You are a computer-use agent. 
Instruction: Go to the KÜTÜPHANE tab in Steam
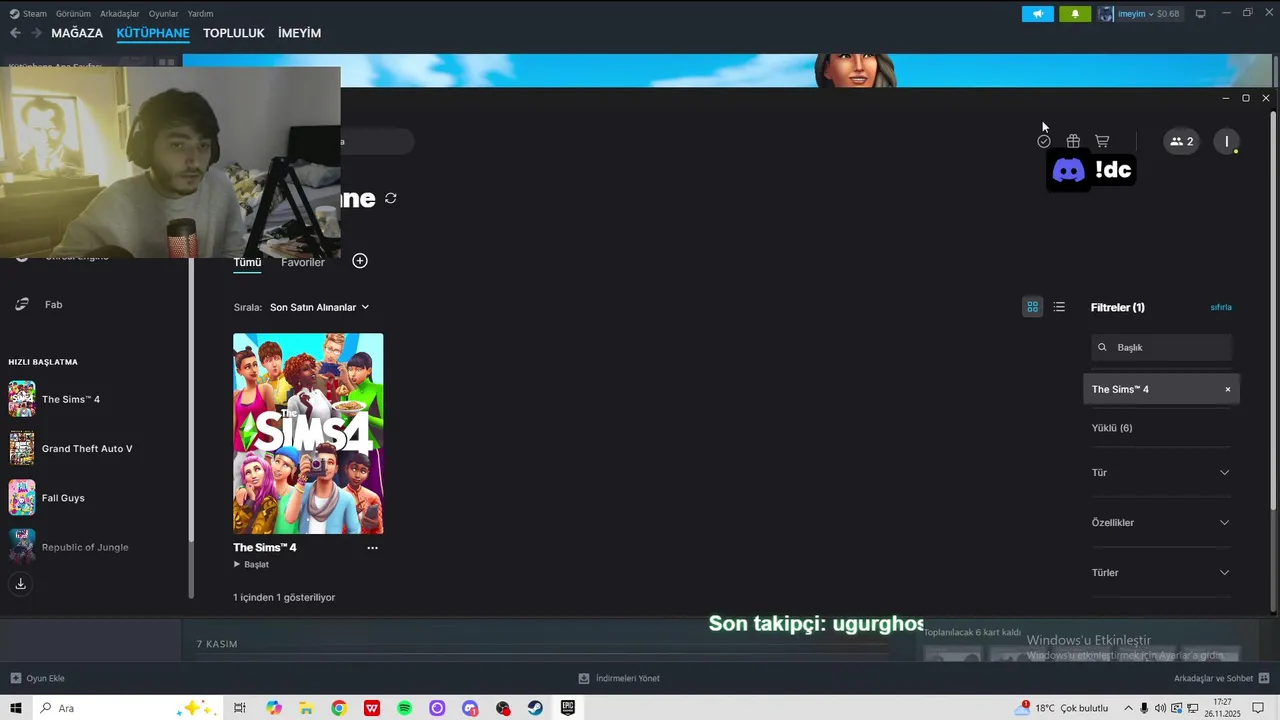point(153,33)
